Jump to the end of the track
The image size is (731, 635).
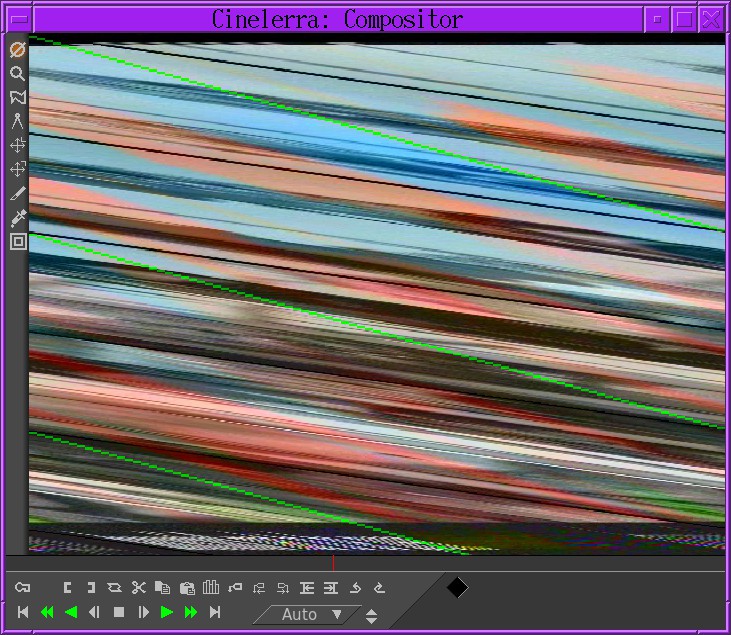[x=215, y=612]
